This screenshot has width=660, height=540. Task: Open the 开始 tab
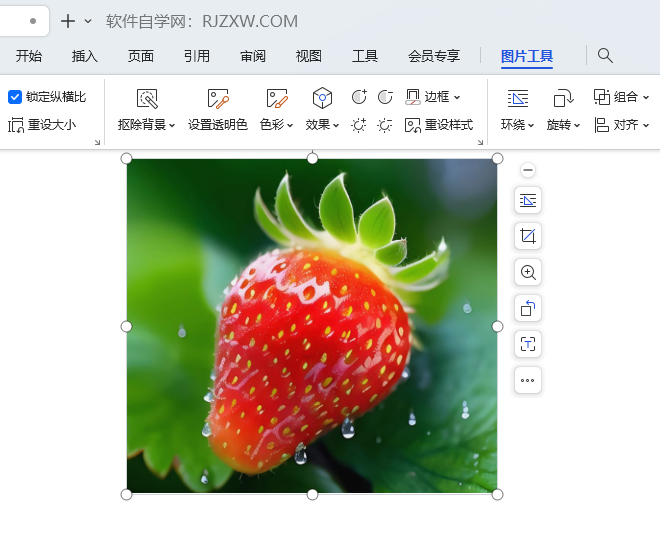[x=29, y=56]
